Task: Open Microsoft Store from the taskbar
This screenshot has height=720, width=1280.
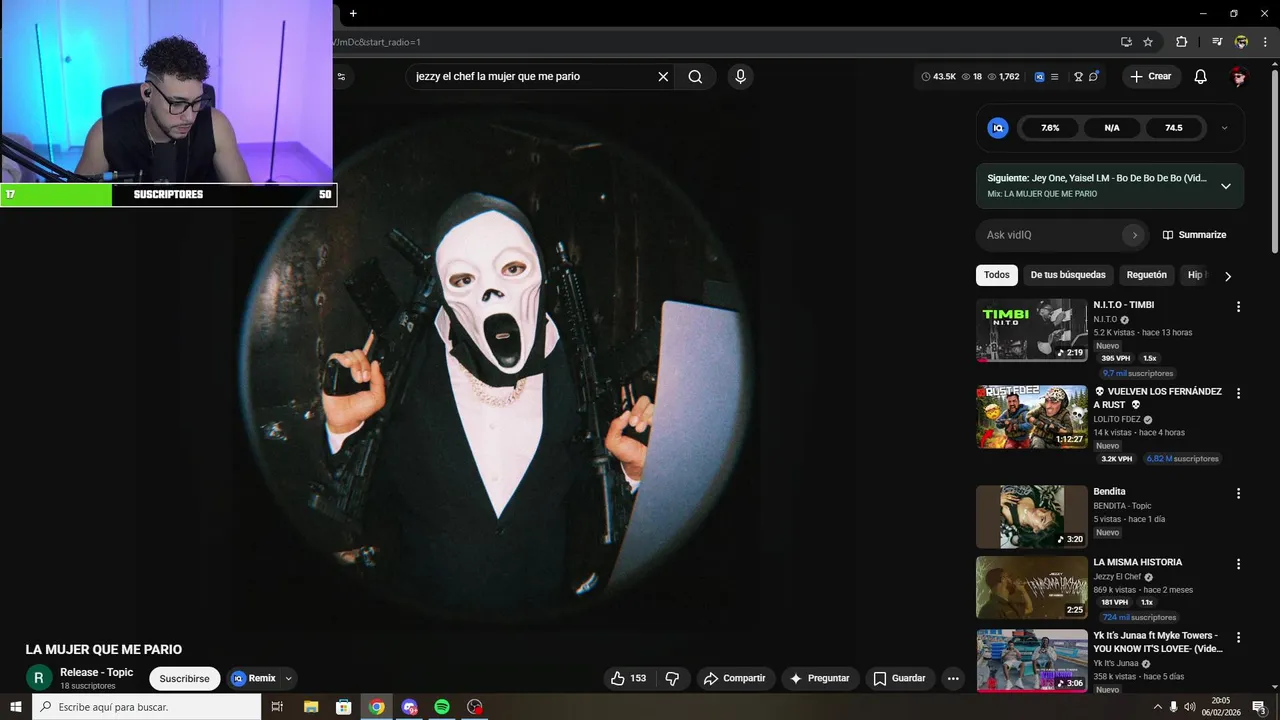Action: 344,707
